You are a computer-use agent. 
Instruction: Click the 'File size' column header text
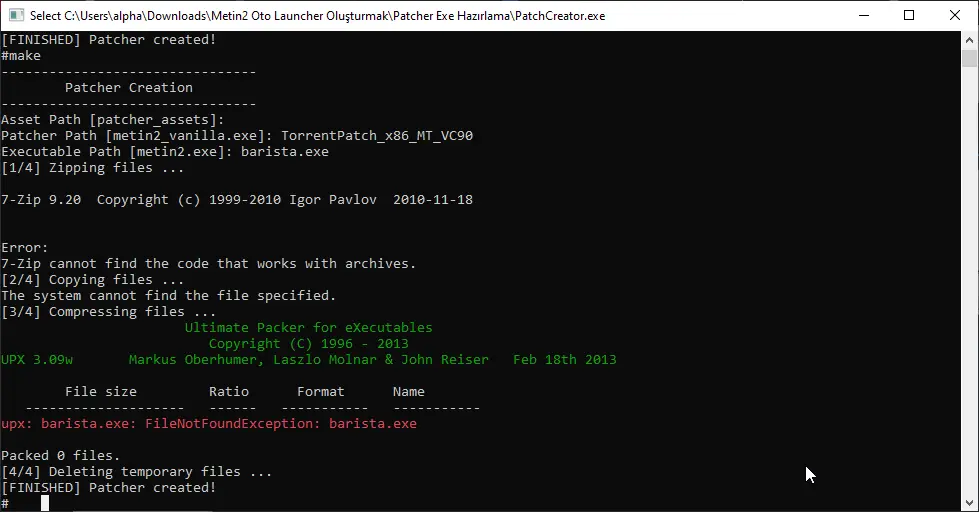pyautogui.click(x=101, y=392)
